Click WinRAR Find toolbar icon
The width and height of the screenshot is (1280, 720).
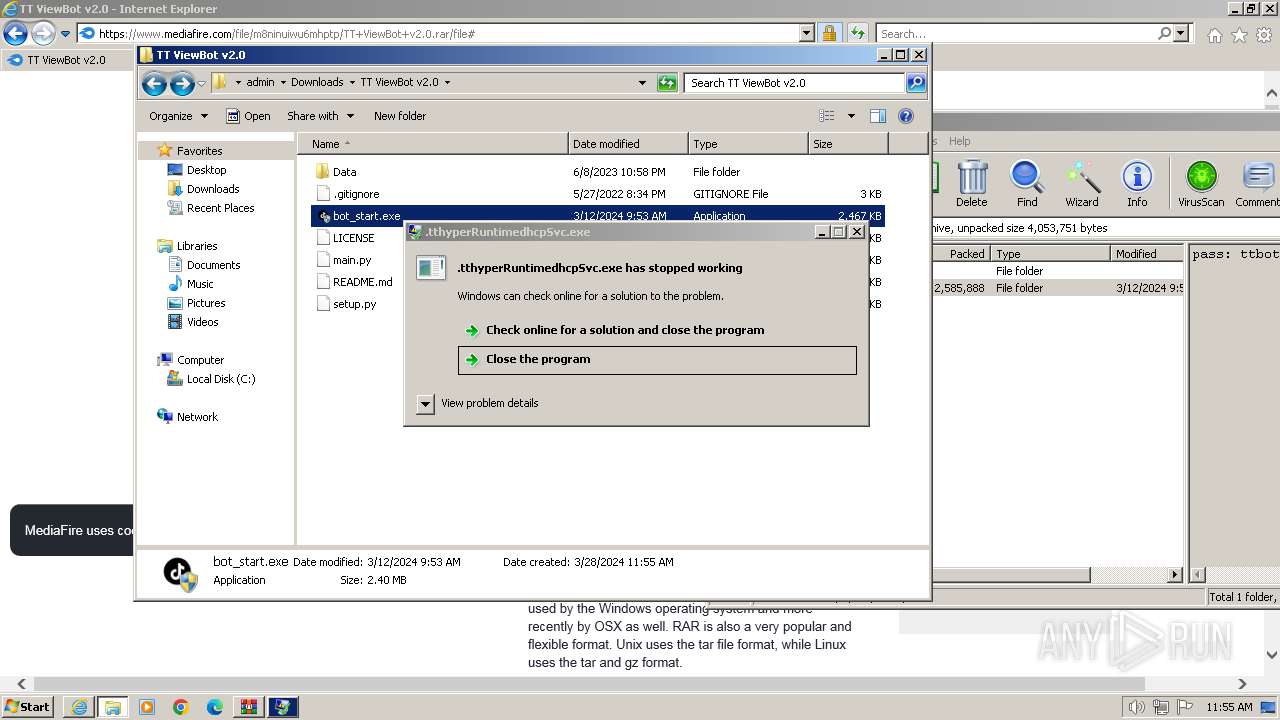(1027, 184)
